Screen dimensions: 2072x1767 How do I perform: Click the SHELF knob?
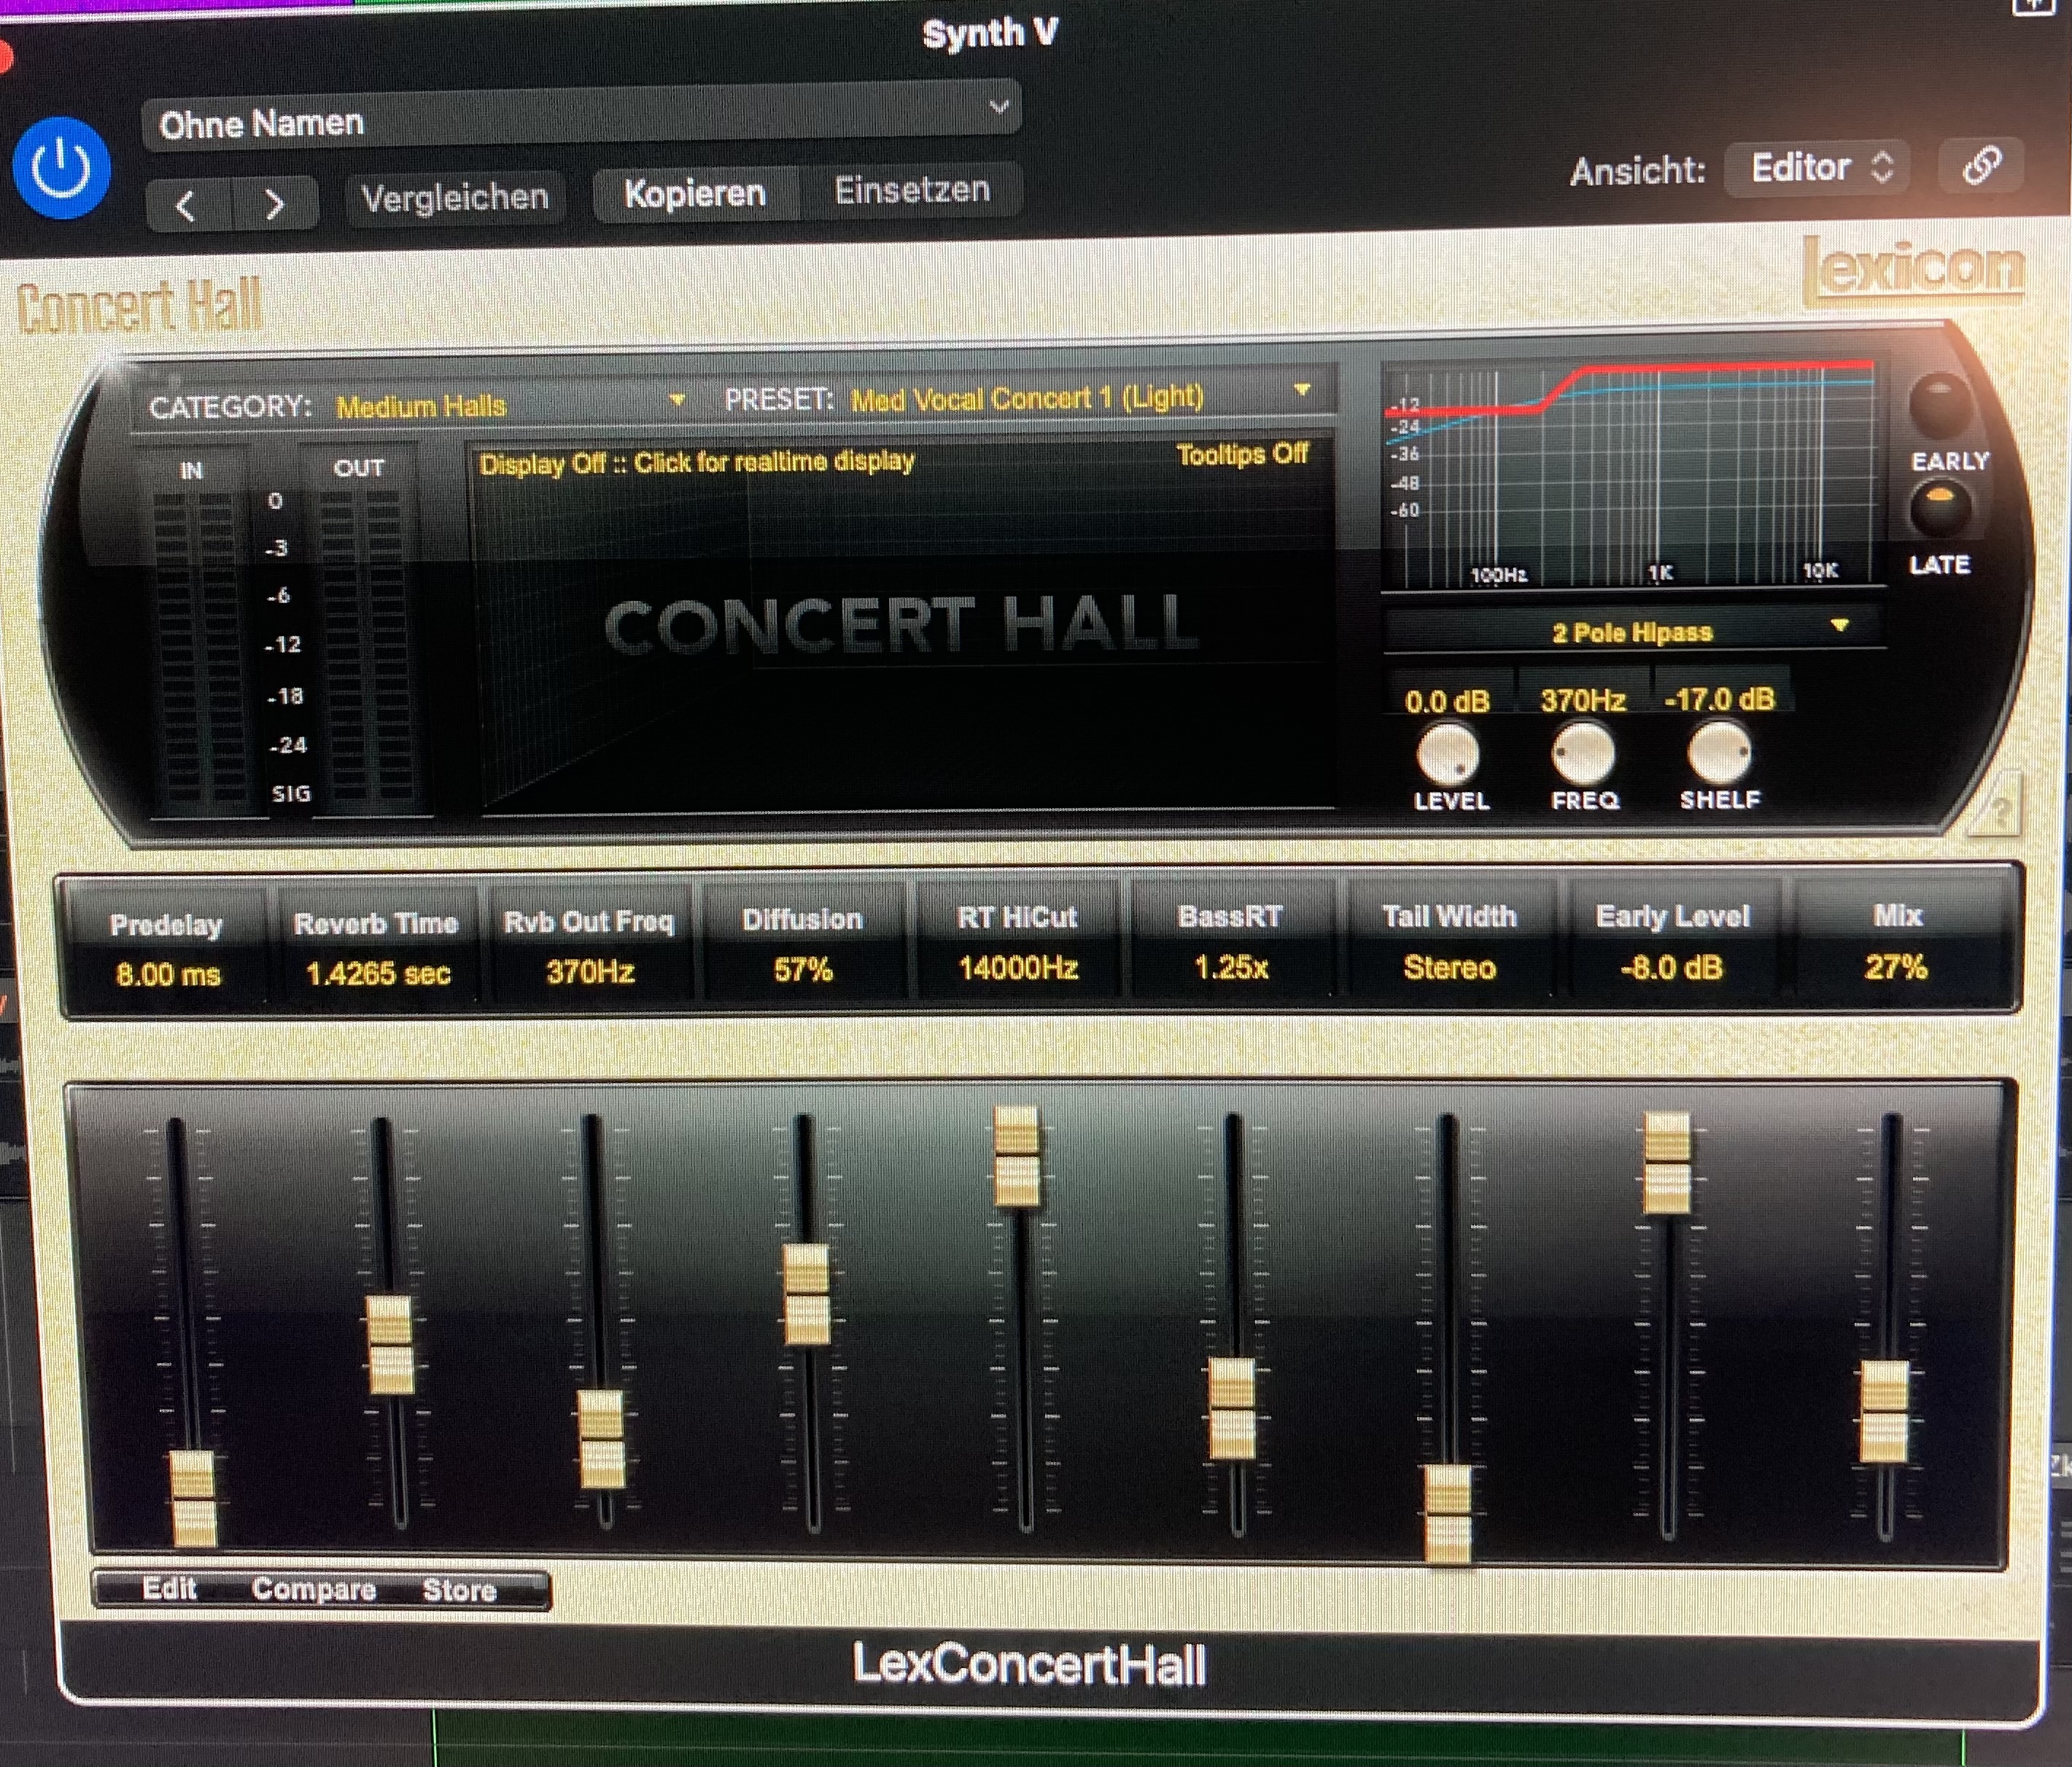click(x=1719, y=752)
